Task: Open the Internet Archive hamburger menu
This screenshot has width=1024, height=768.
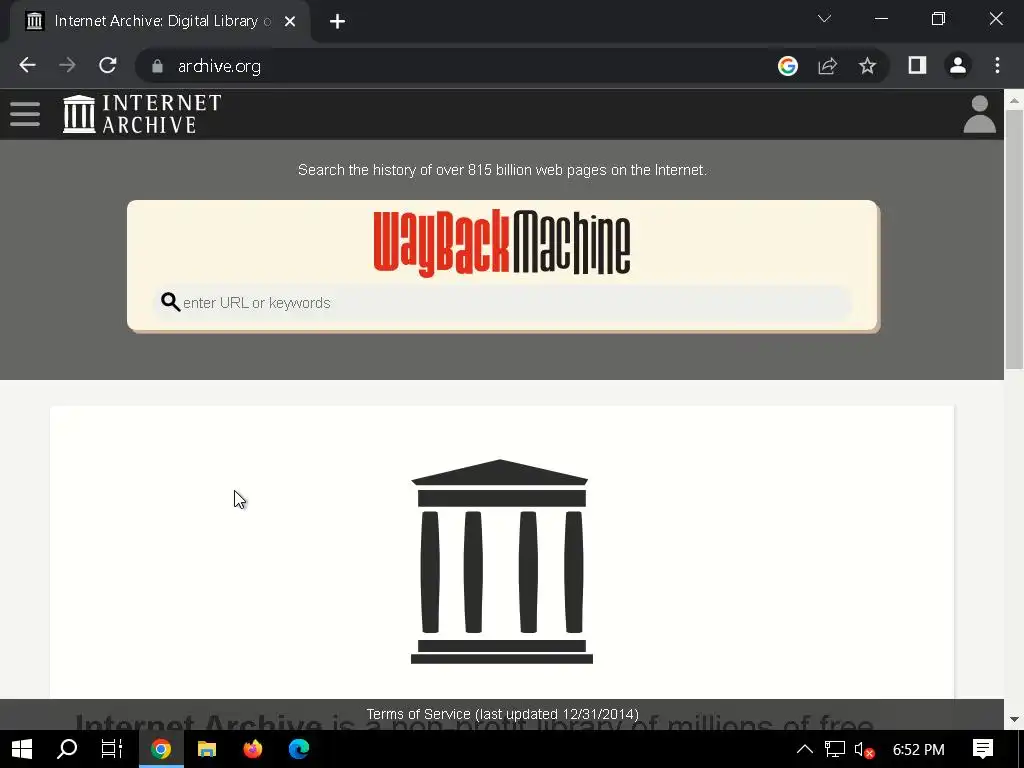Action: tap(25, 114)
